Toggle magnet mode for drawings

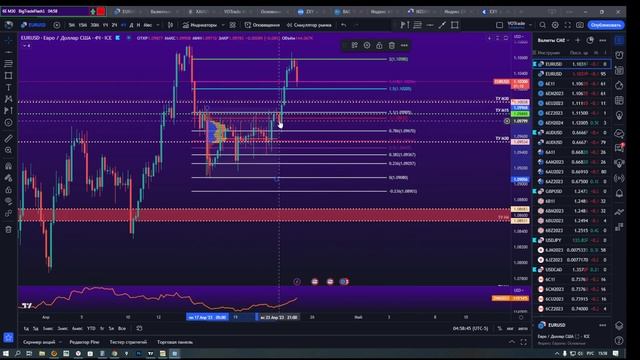pyautogui.click(x=8, y=166)
